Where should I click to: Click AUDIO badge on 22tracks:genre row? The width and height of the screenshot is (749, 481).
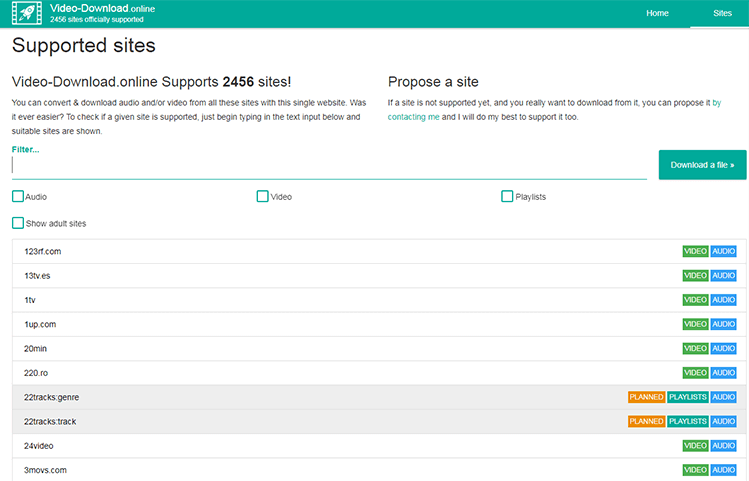(723, 397)
